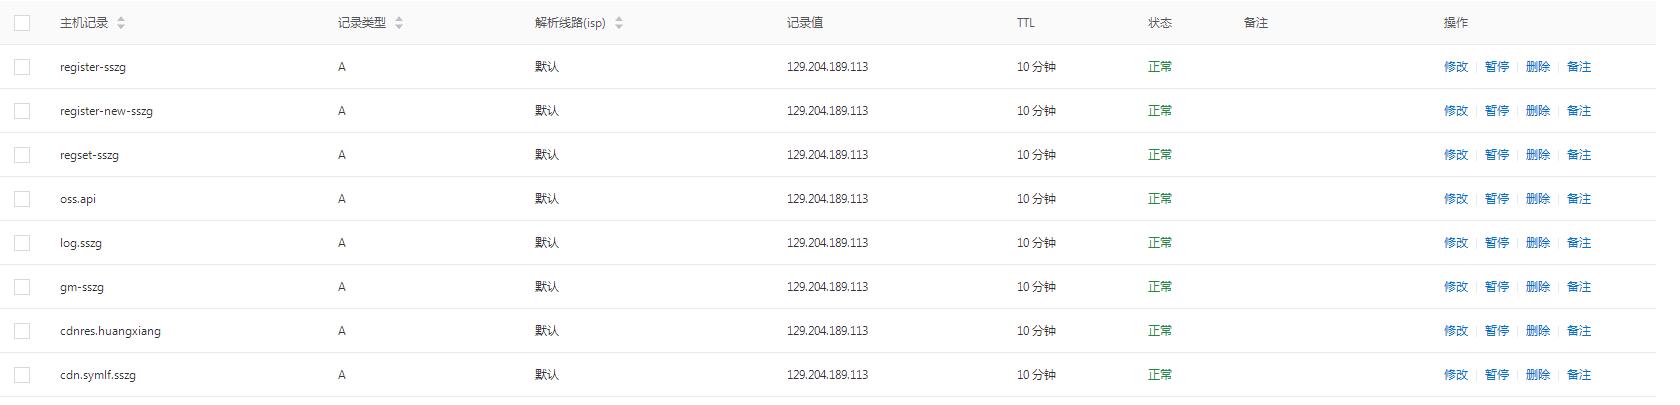Check the register-sszg record checkbox
1680x405 pixels.
22,67
